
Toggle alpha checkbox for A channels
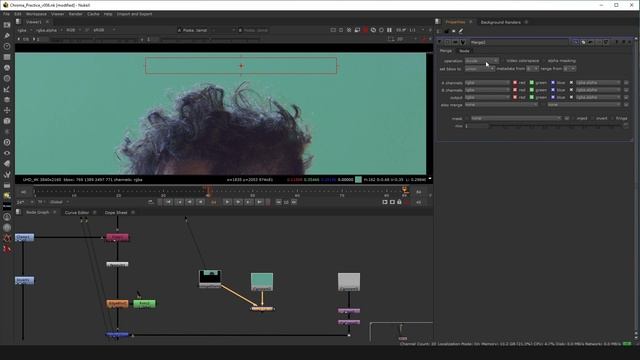tap(571, 83)
